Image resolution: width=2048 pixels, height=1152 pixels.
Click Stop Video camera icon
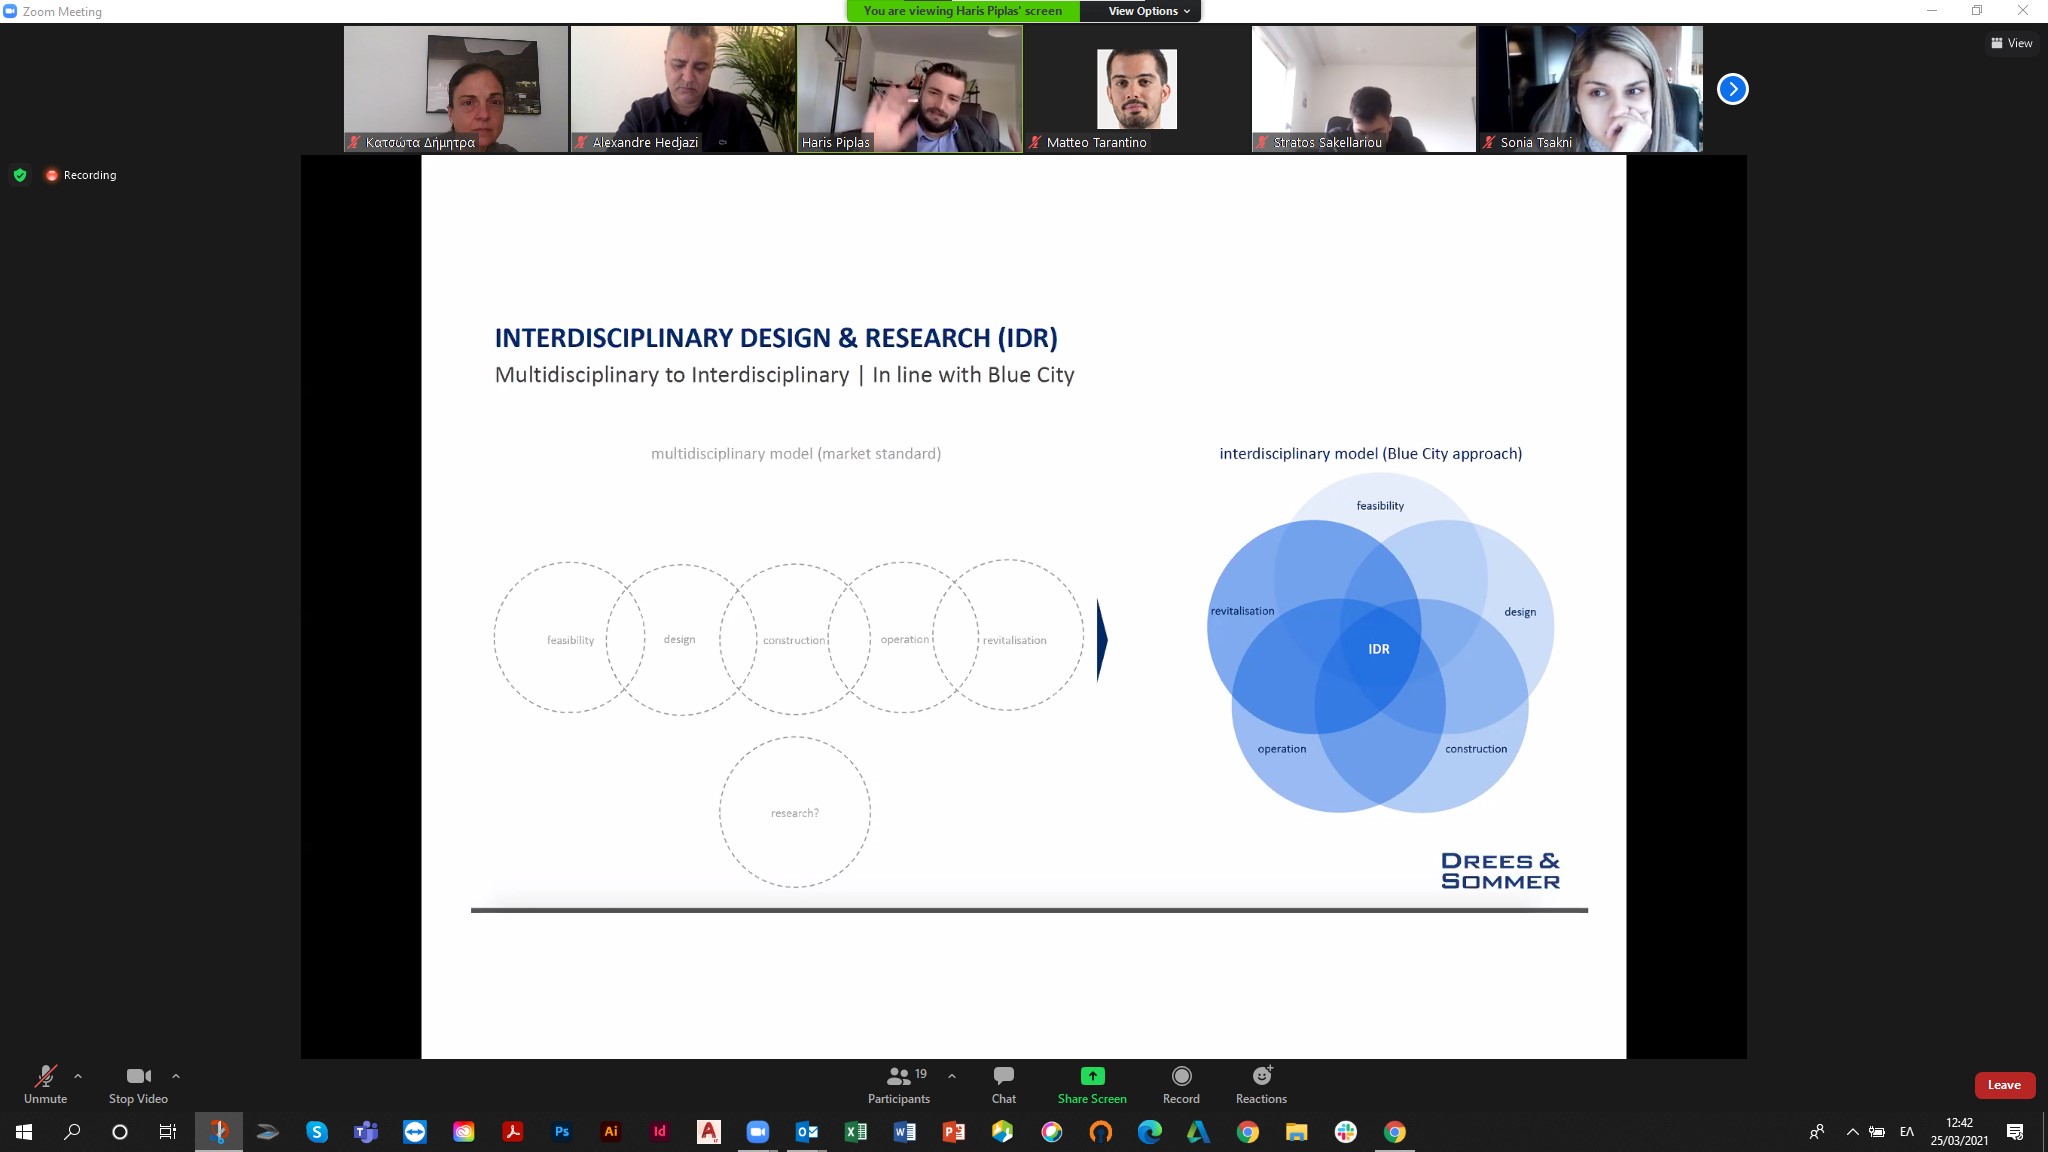click(x=139, y=1076)
